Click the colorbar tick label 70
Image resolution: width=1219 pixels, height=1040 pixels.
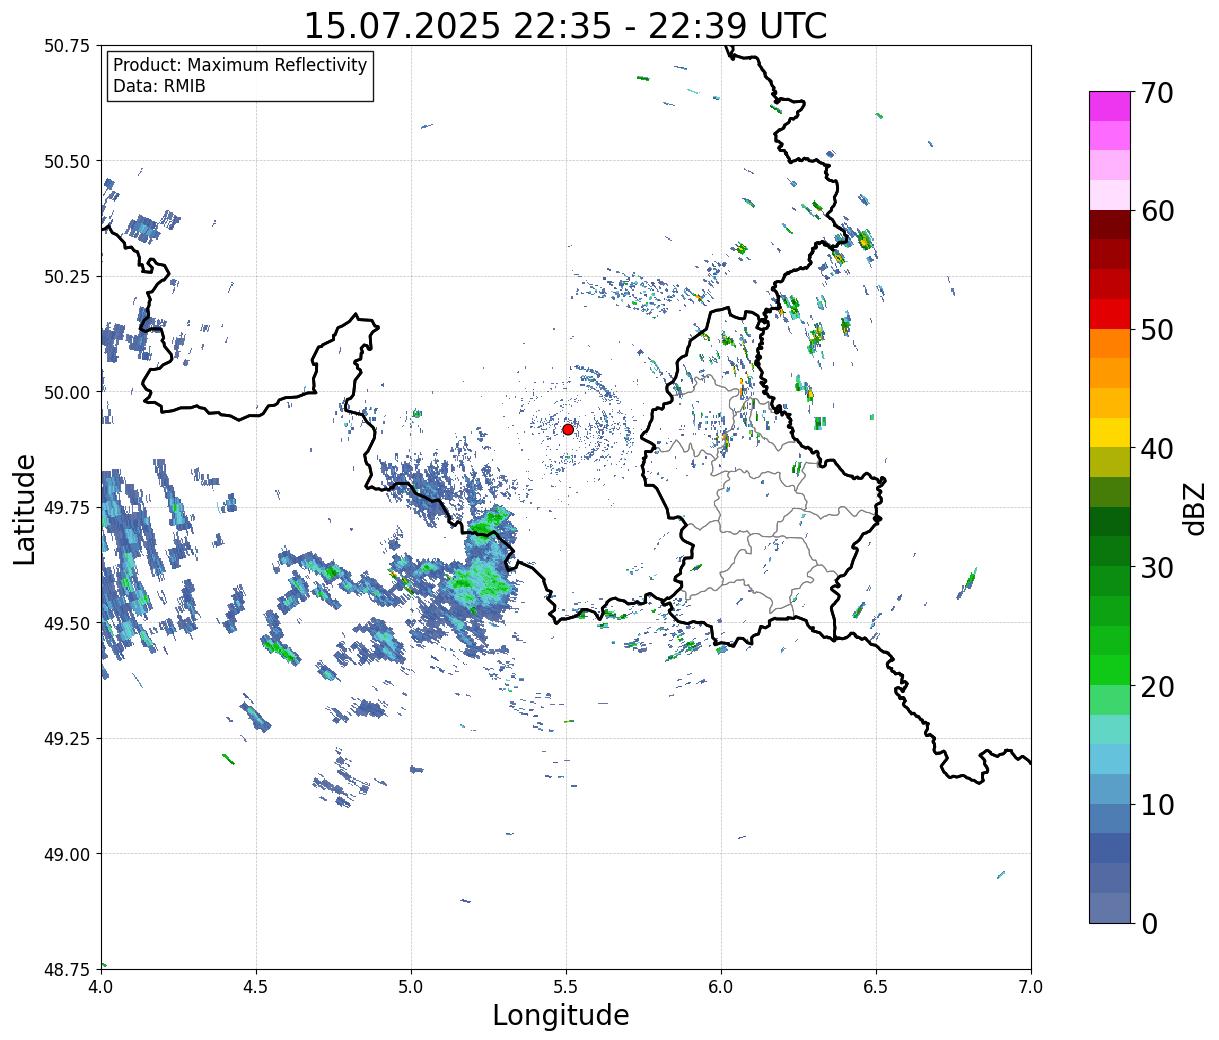[1156, 93]
